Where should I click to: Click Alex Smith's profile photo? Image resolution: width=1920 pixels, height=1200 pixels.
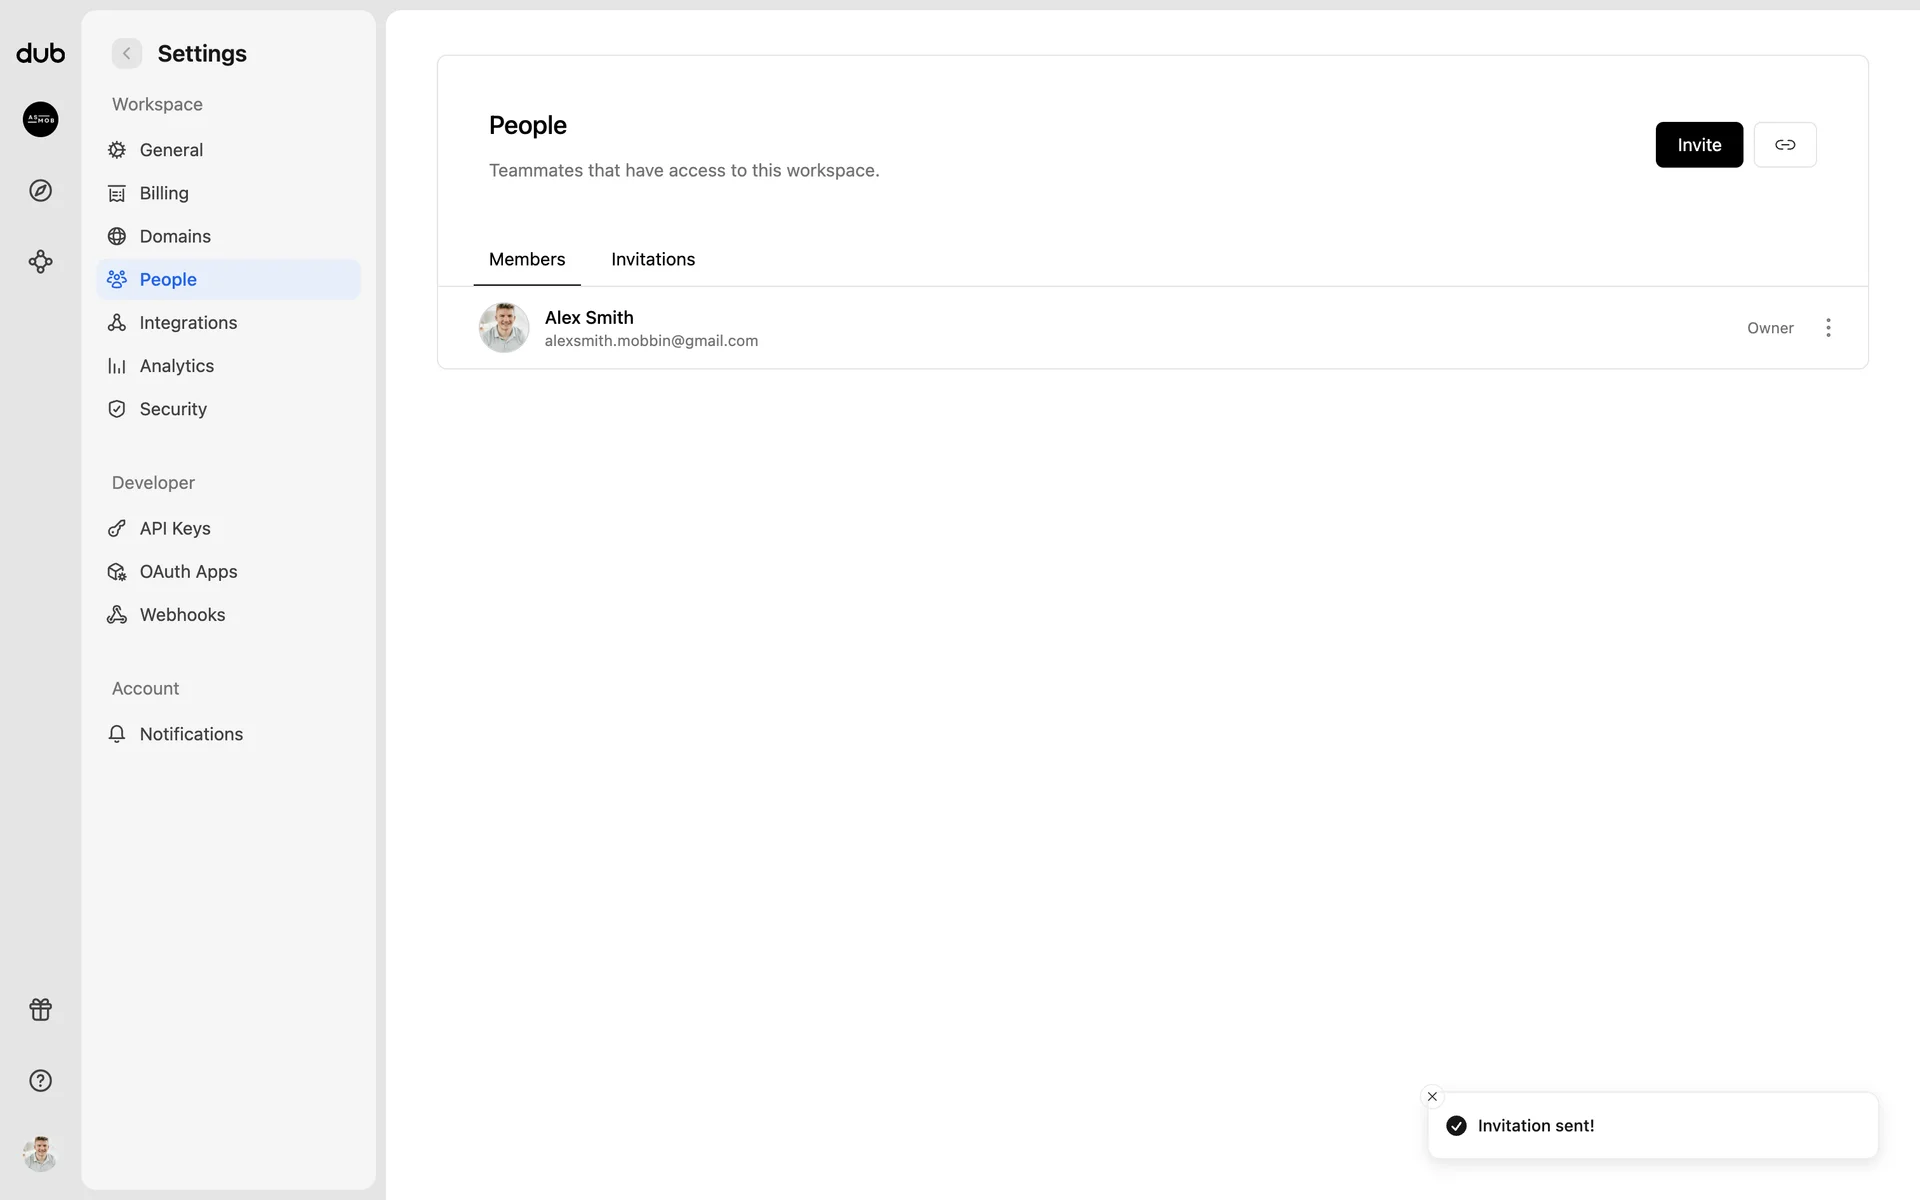503,328
